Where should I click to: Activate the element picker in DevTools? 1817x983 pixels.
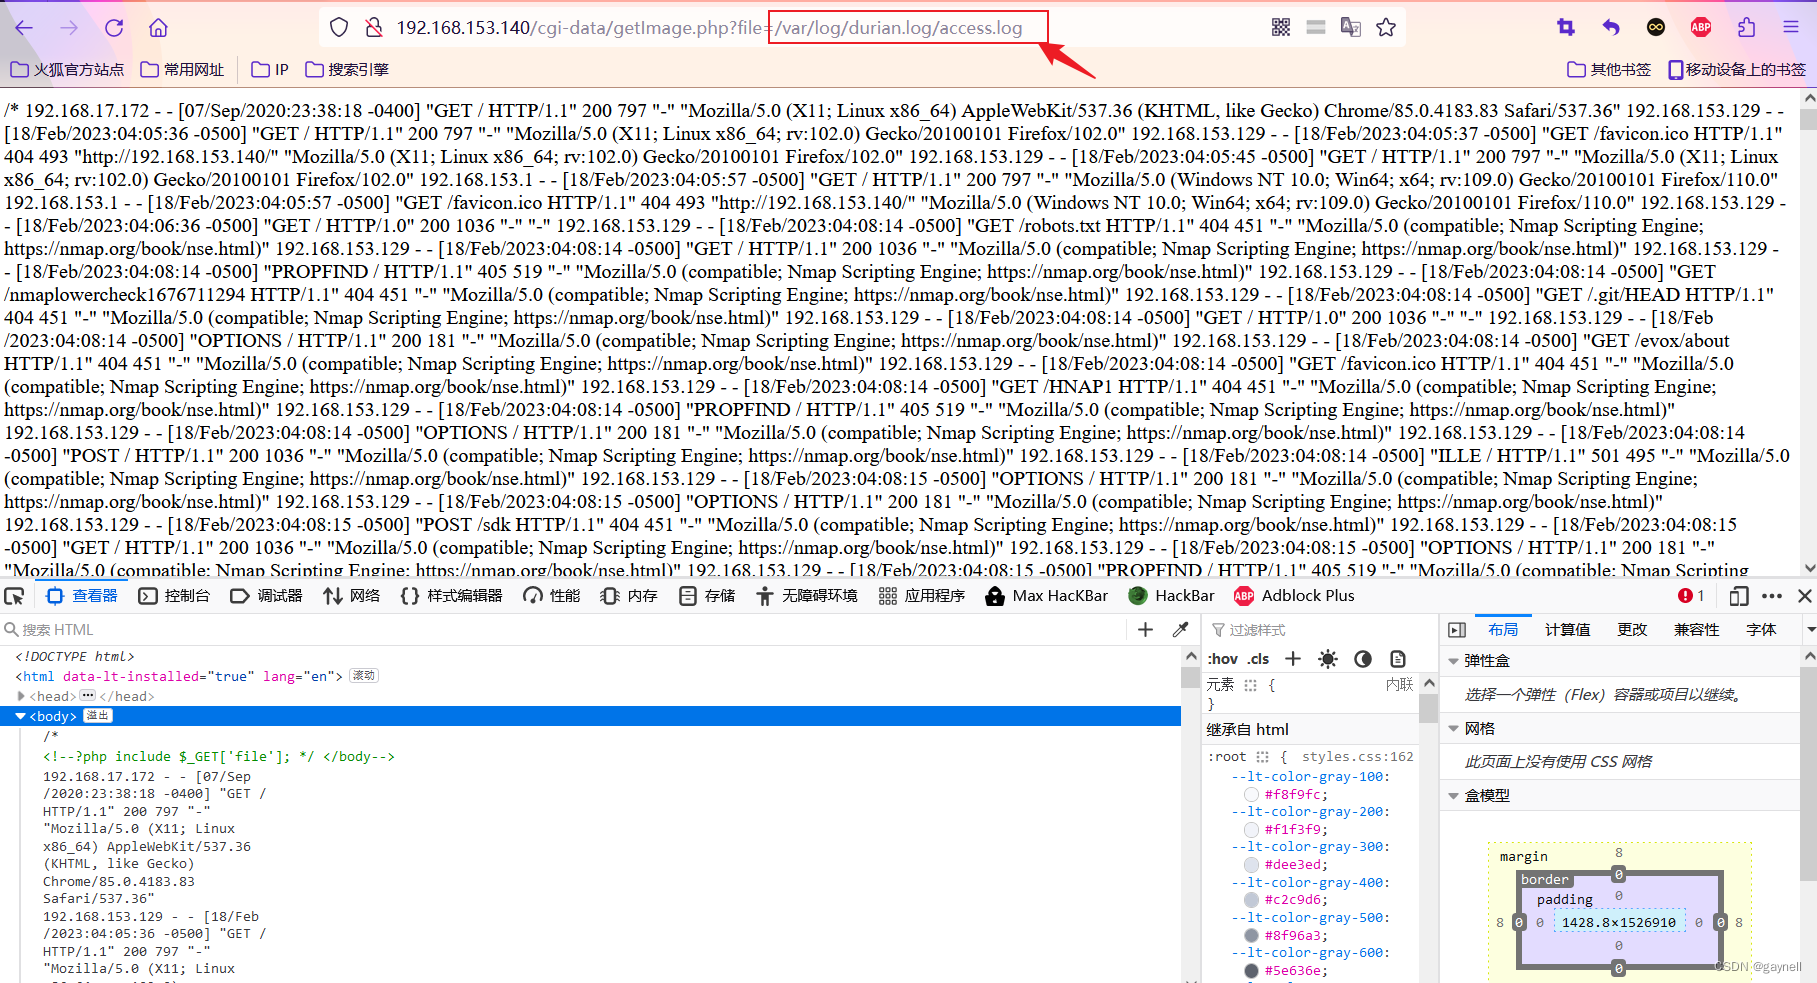(x=14, y=596)
